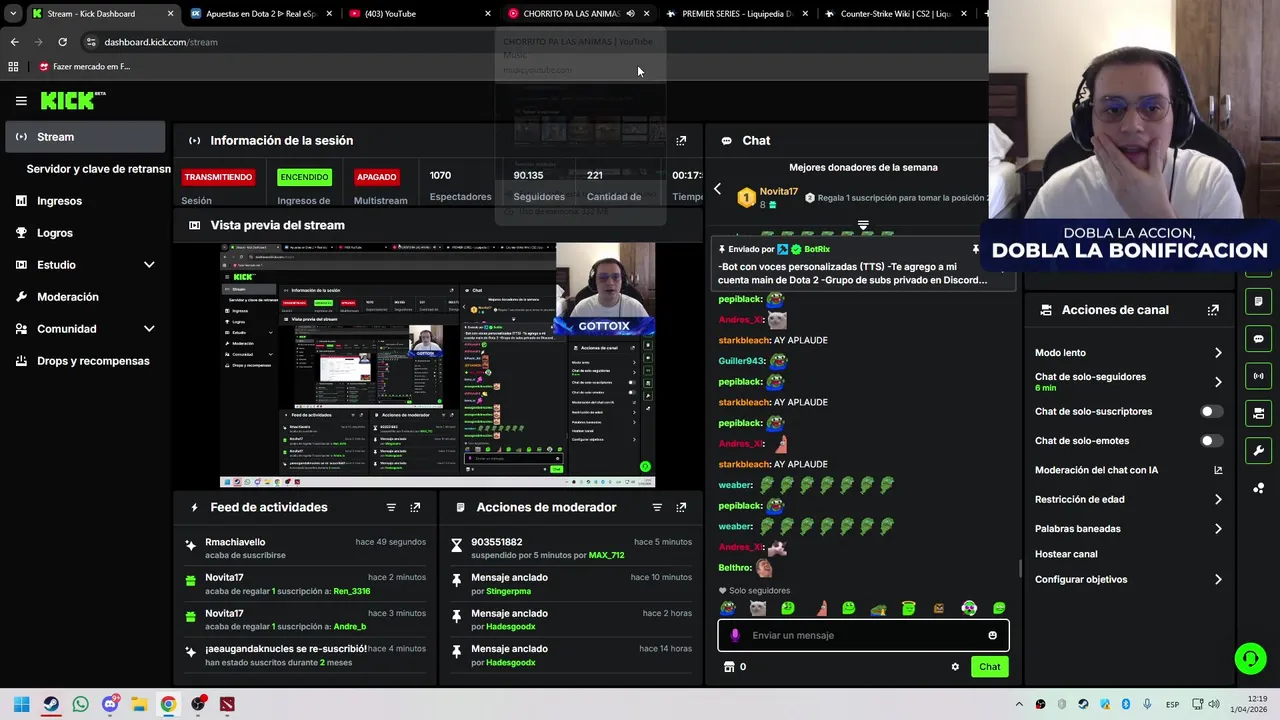Pop out the Información de la sesión panel
The width and height of the screenshot is (1280, 720).
[681, 141]
